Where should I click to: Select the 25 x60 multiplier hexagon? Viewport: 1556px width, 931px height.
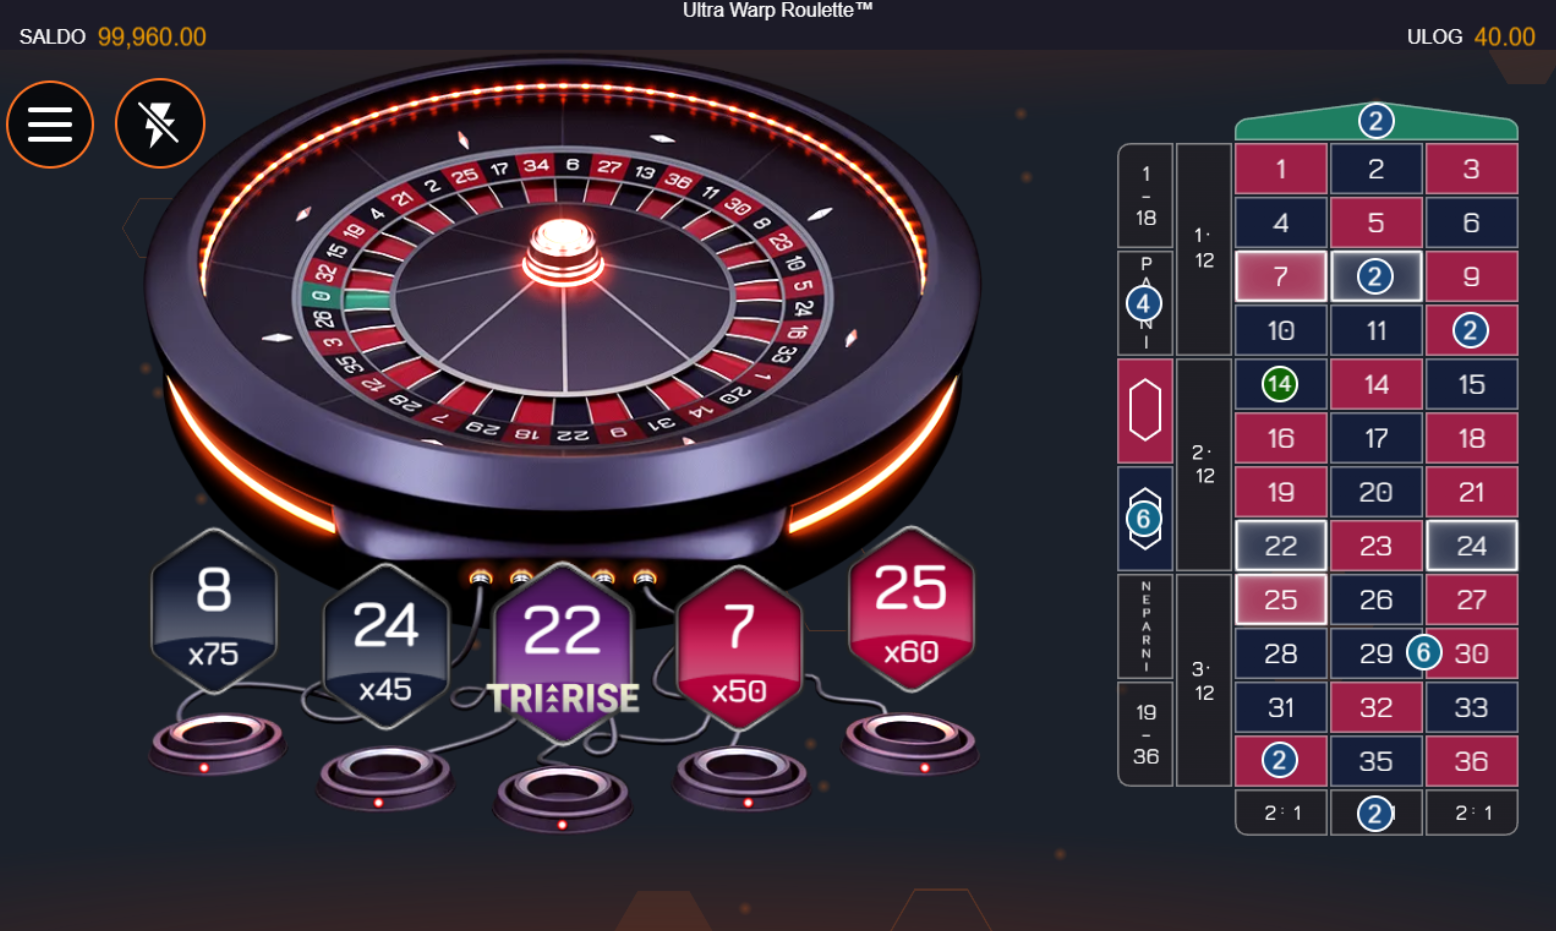pyautogui.click(x=911, y=609)
